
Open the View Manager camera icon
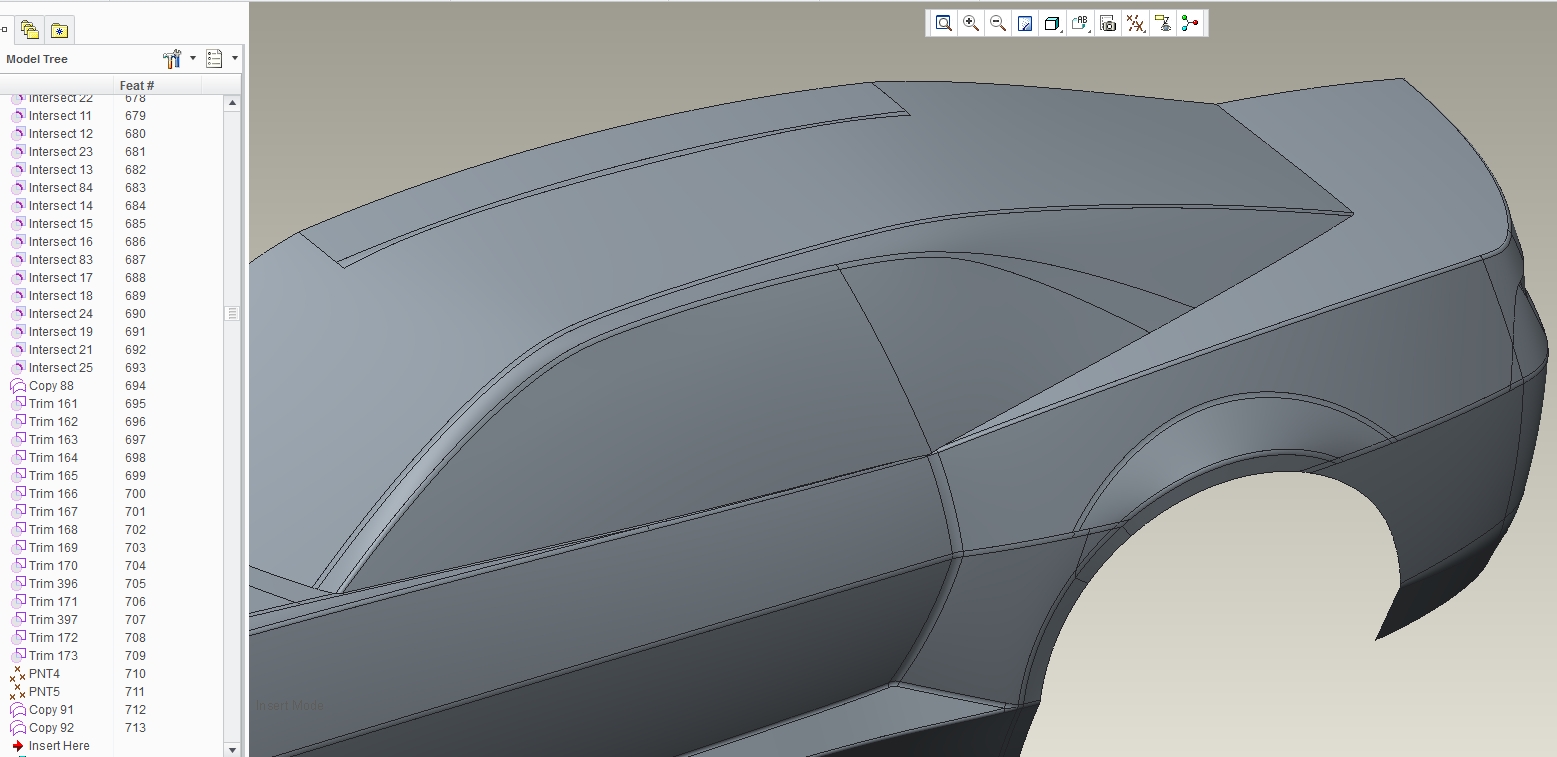[x=1107, y=23]
